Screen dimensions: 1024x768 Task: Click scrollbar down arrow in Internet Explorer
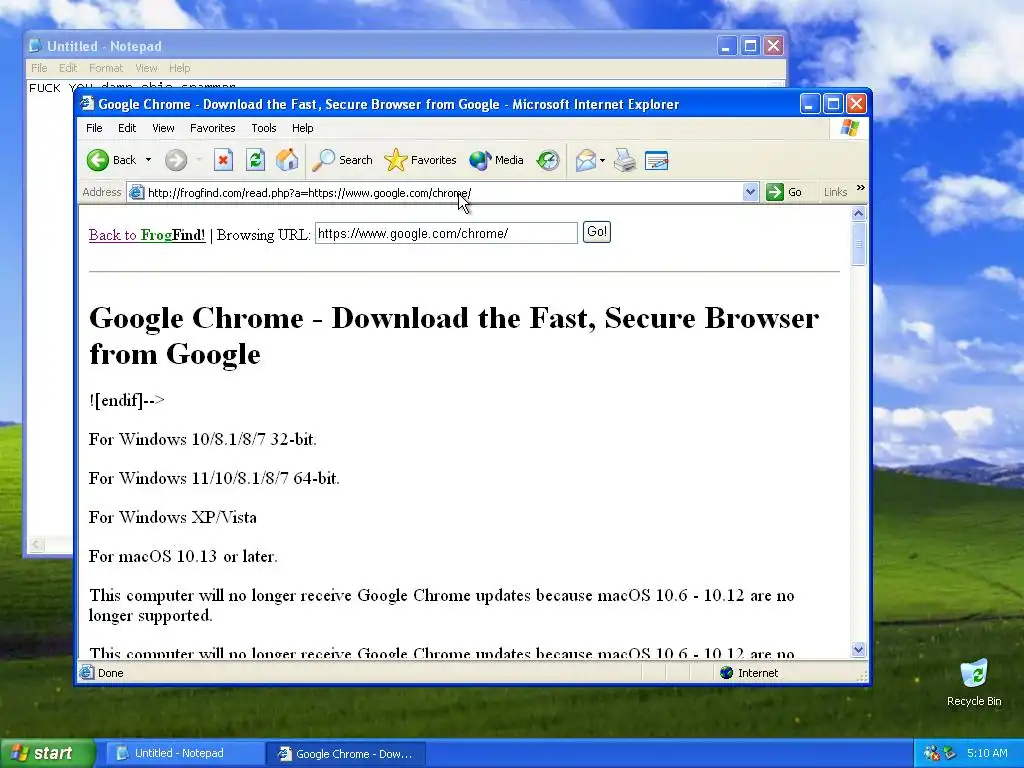[x=859, y=650]
